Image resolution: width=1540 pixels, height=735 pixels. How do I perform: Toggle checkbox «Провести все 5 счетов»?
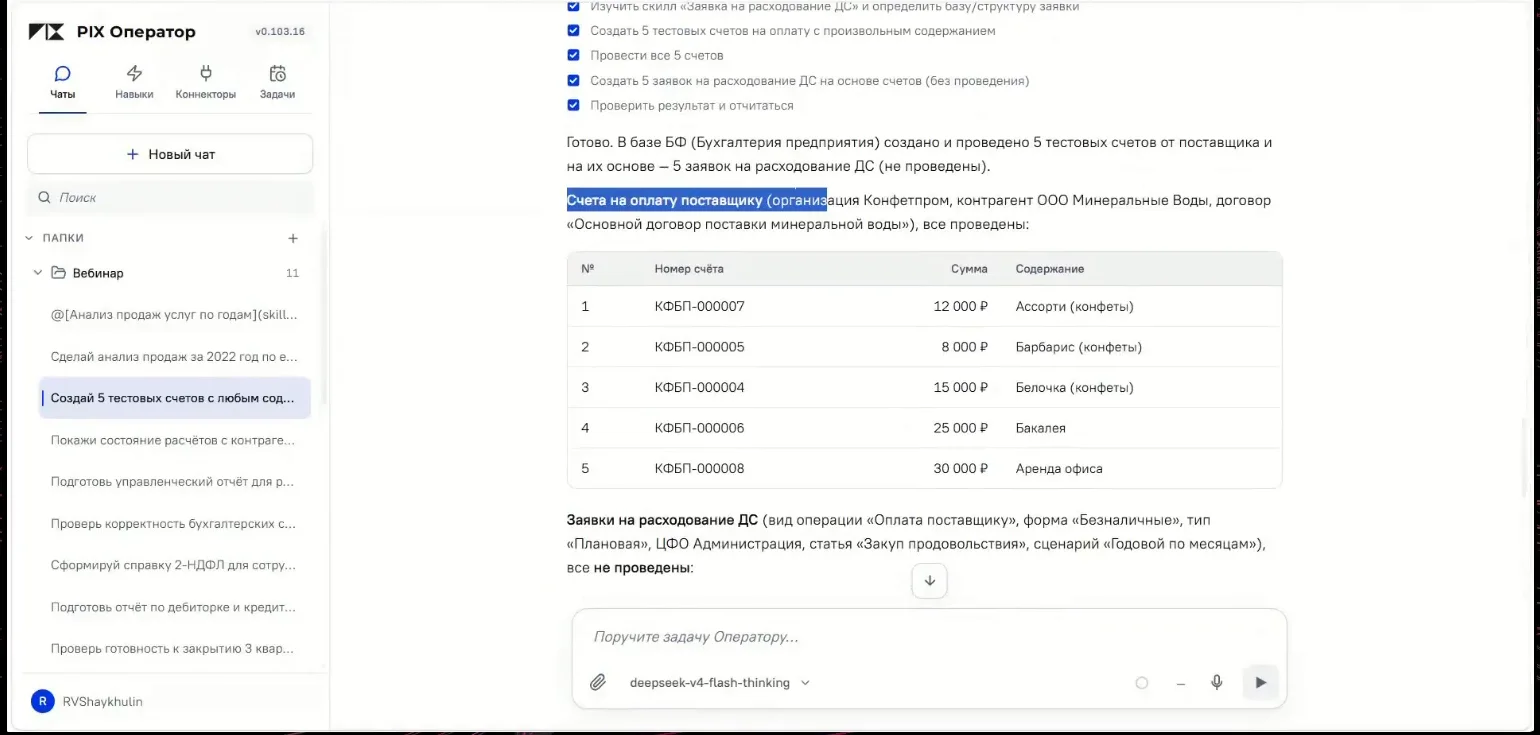click(x=573, y=56)
